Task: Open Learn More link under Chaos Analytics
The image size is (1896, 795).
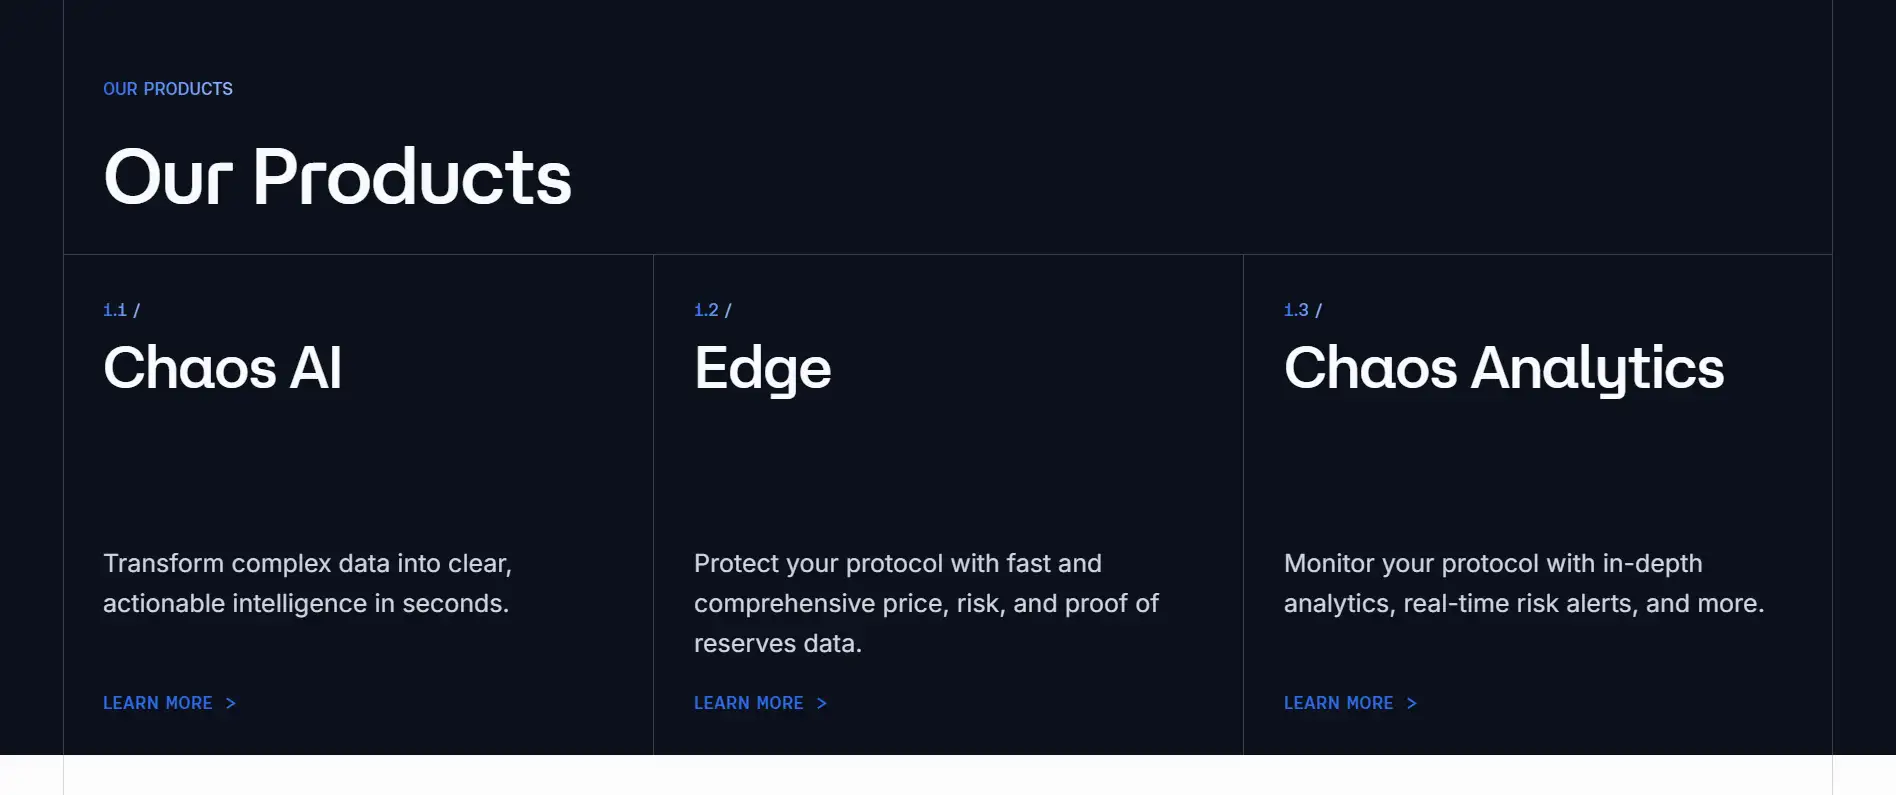Action: [1338, 703]
